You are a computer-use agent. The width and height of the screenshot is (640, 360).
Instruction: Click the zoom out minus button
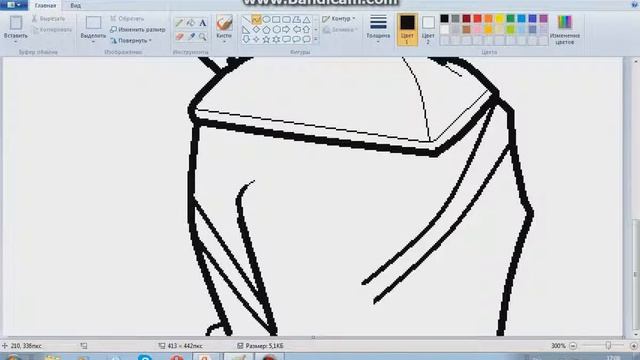(573, 346)
